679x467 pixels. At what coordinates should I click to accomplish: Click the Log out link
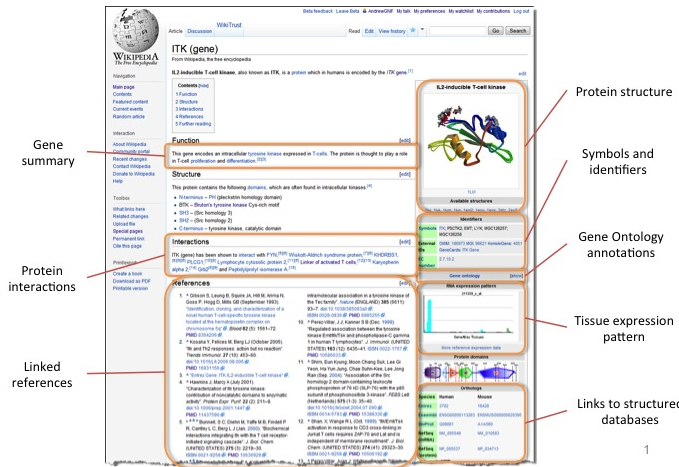(521, 11)
